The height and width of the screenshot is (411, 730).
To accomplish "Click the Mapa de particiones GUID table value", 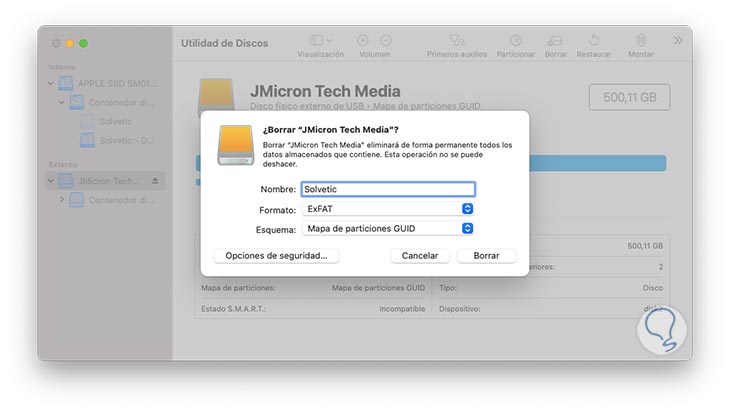I will coord(378,288).
